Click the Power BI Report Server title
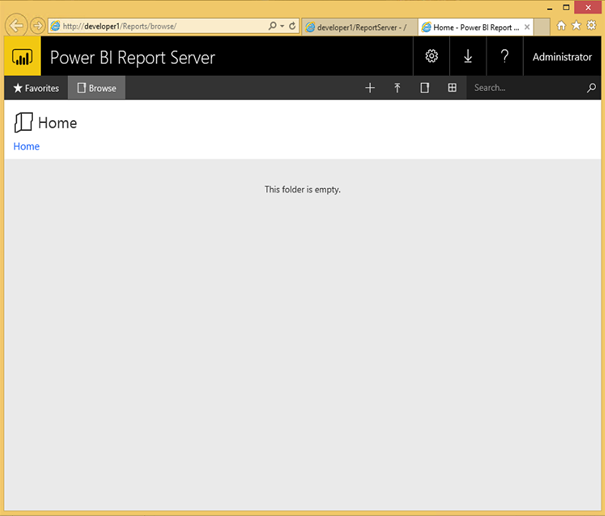605x516 pixels. pos(132,58)
